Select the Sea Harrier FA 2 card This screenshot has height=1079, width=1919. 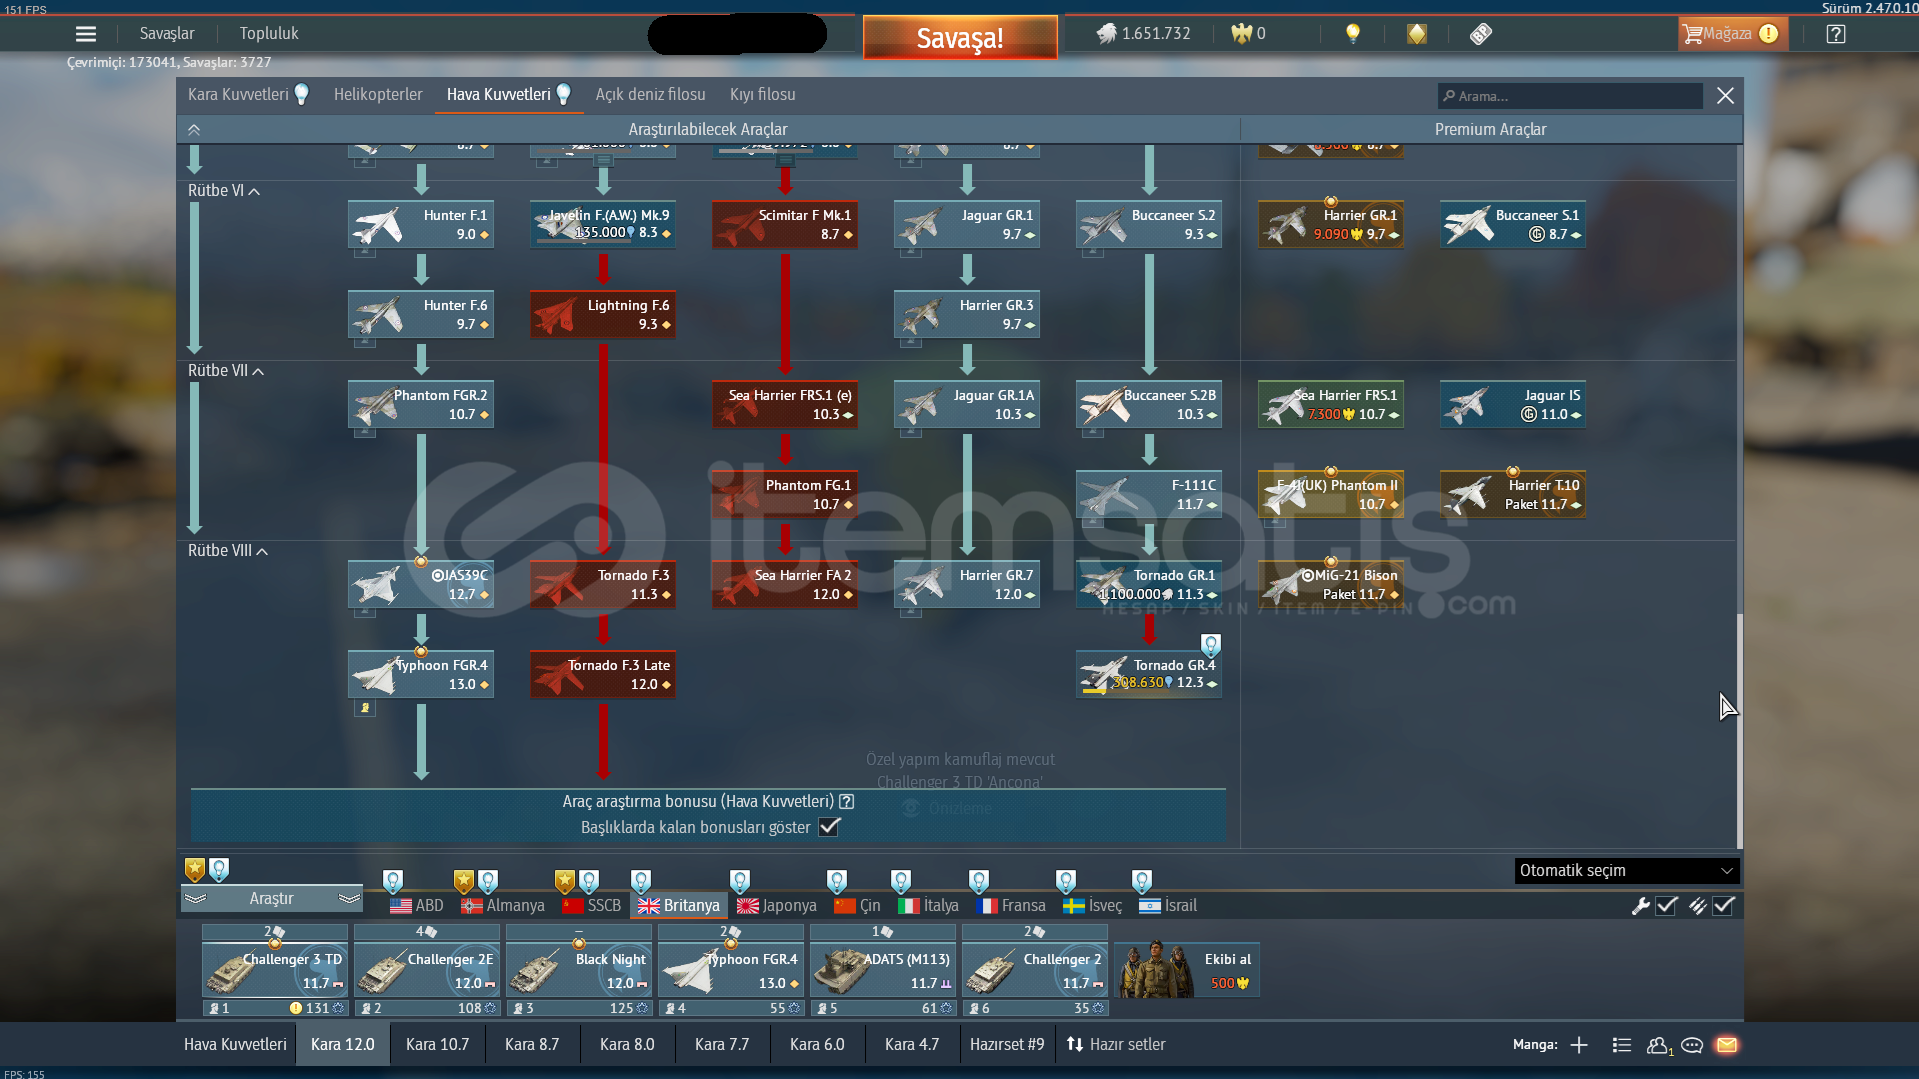[785, 584]
